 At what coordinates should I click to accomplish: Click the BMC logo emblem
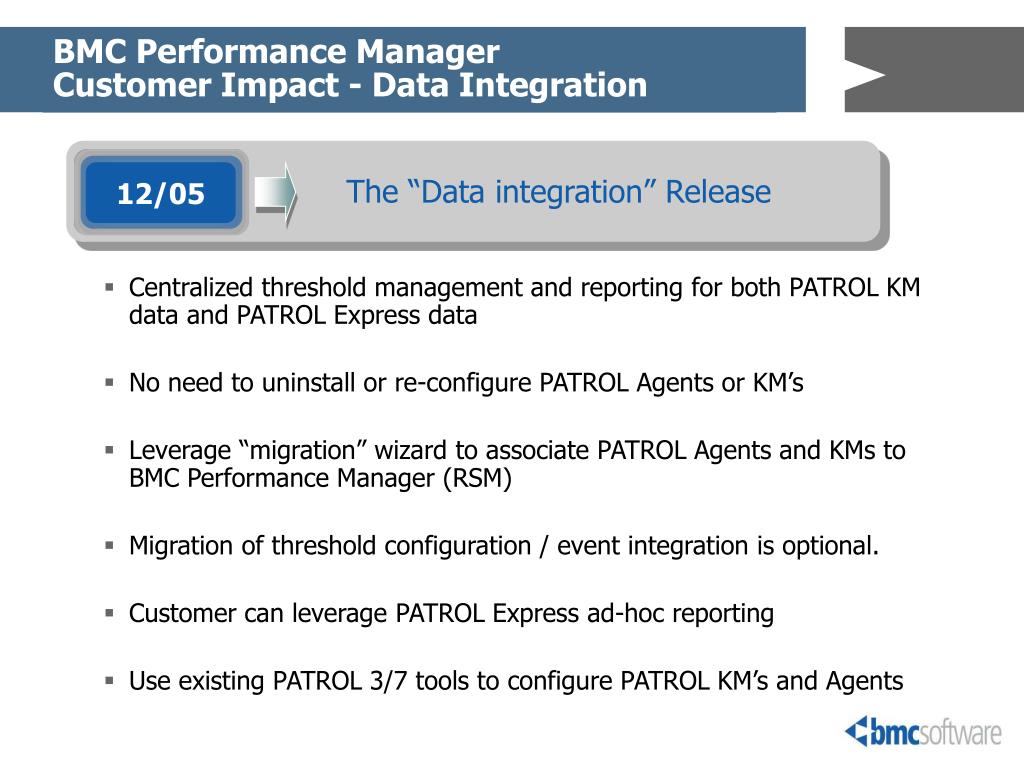pyautogui.click(x=857, y=732)
